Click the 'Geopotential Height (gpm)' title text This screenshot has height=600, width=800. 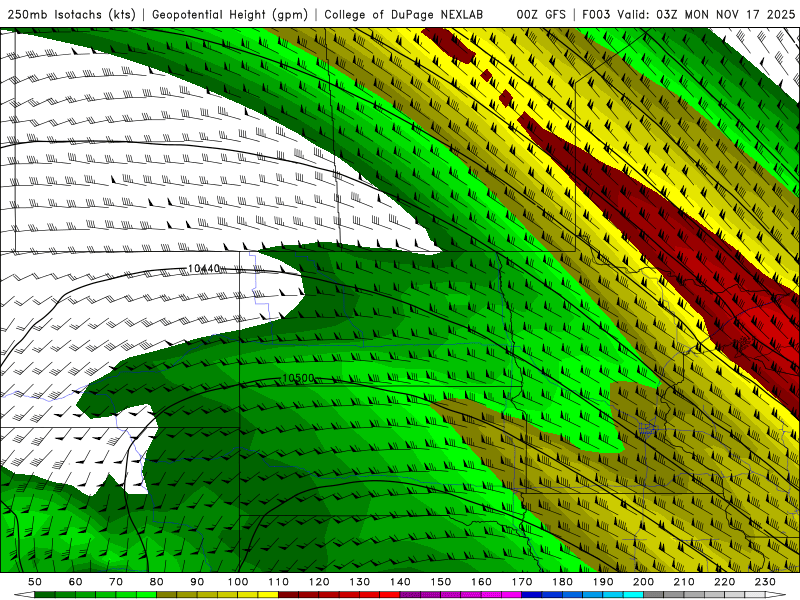pyautogui.click(x=230, y=14)
